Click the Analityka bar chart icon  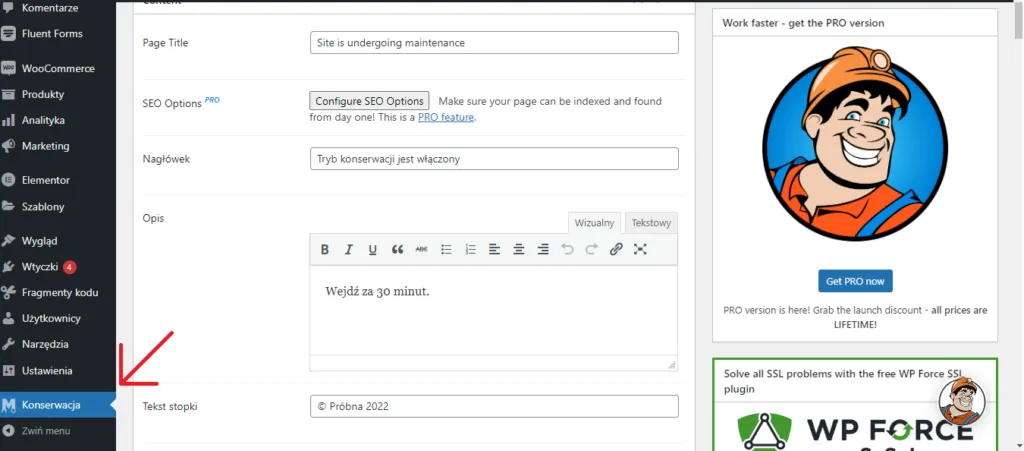pos(8,120)
